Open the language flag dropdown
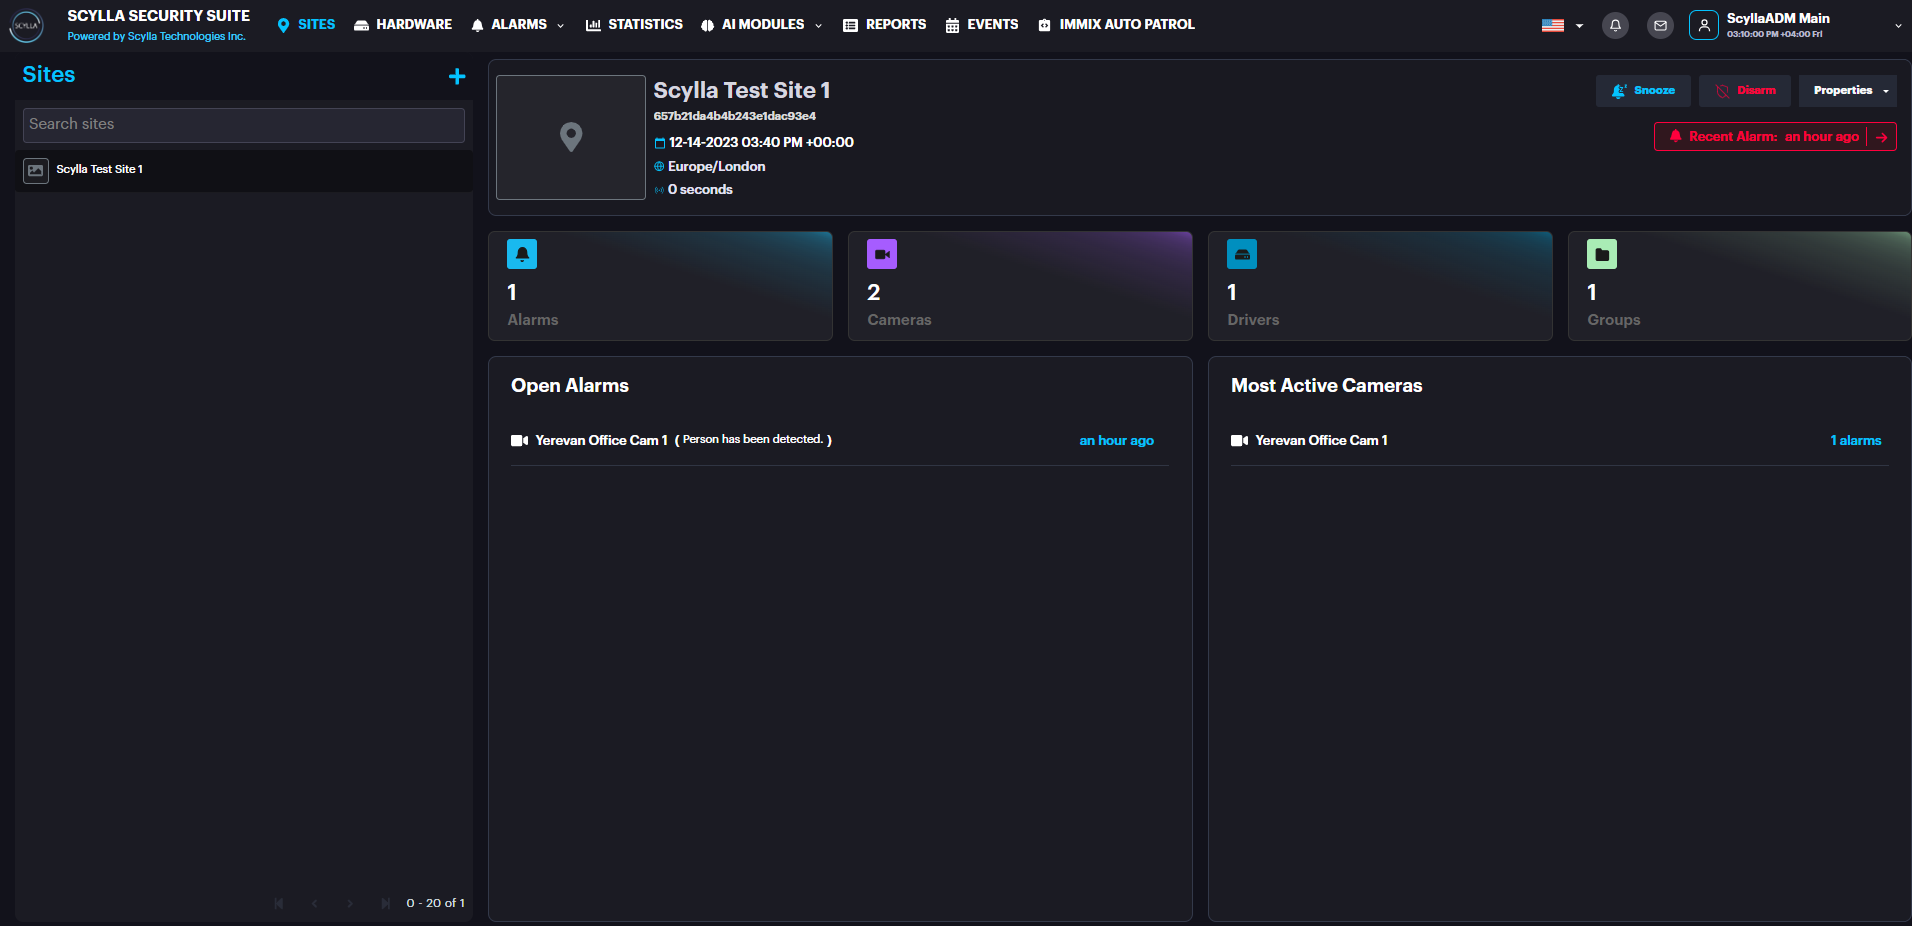The width and height of the screenshot is (1912, 926). (x=1562, y=26)
